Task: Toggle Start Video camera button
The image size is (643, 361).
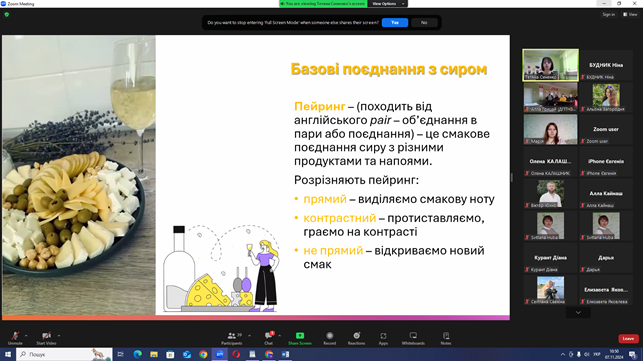Action: pyautogui.click(x=46, y=336)
